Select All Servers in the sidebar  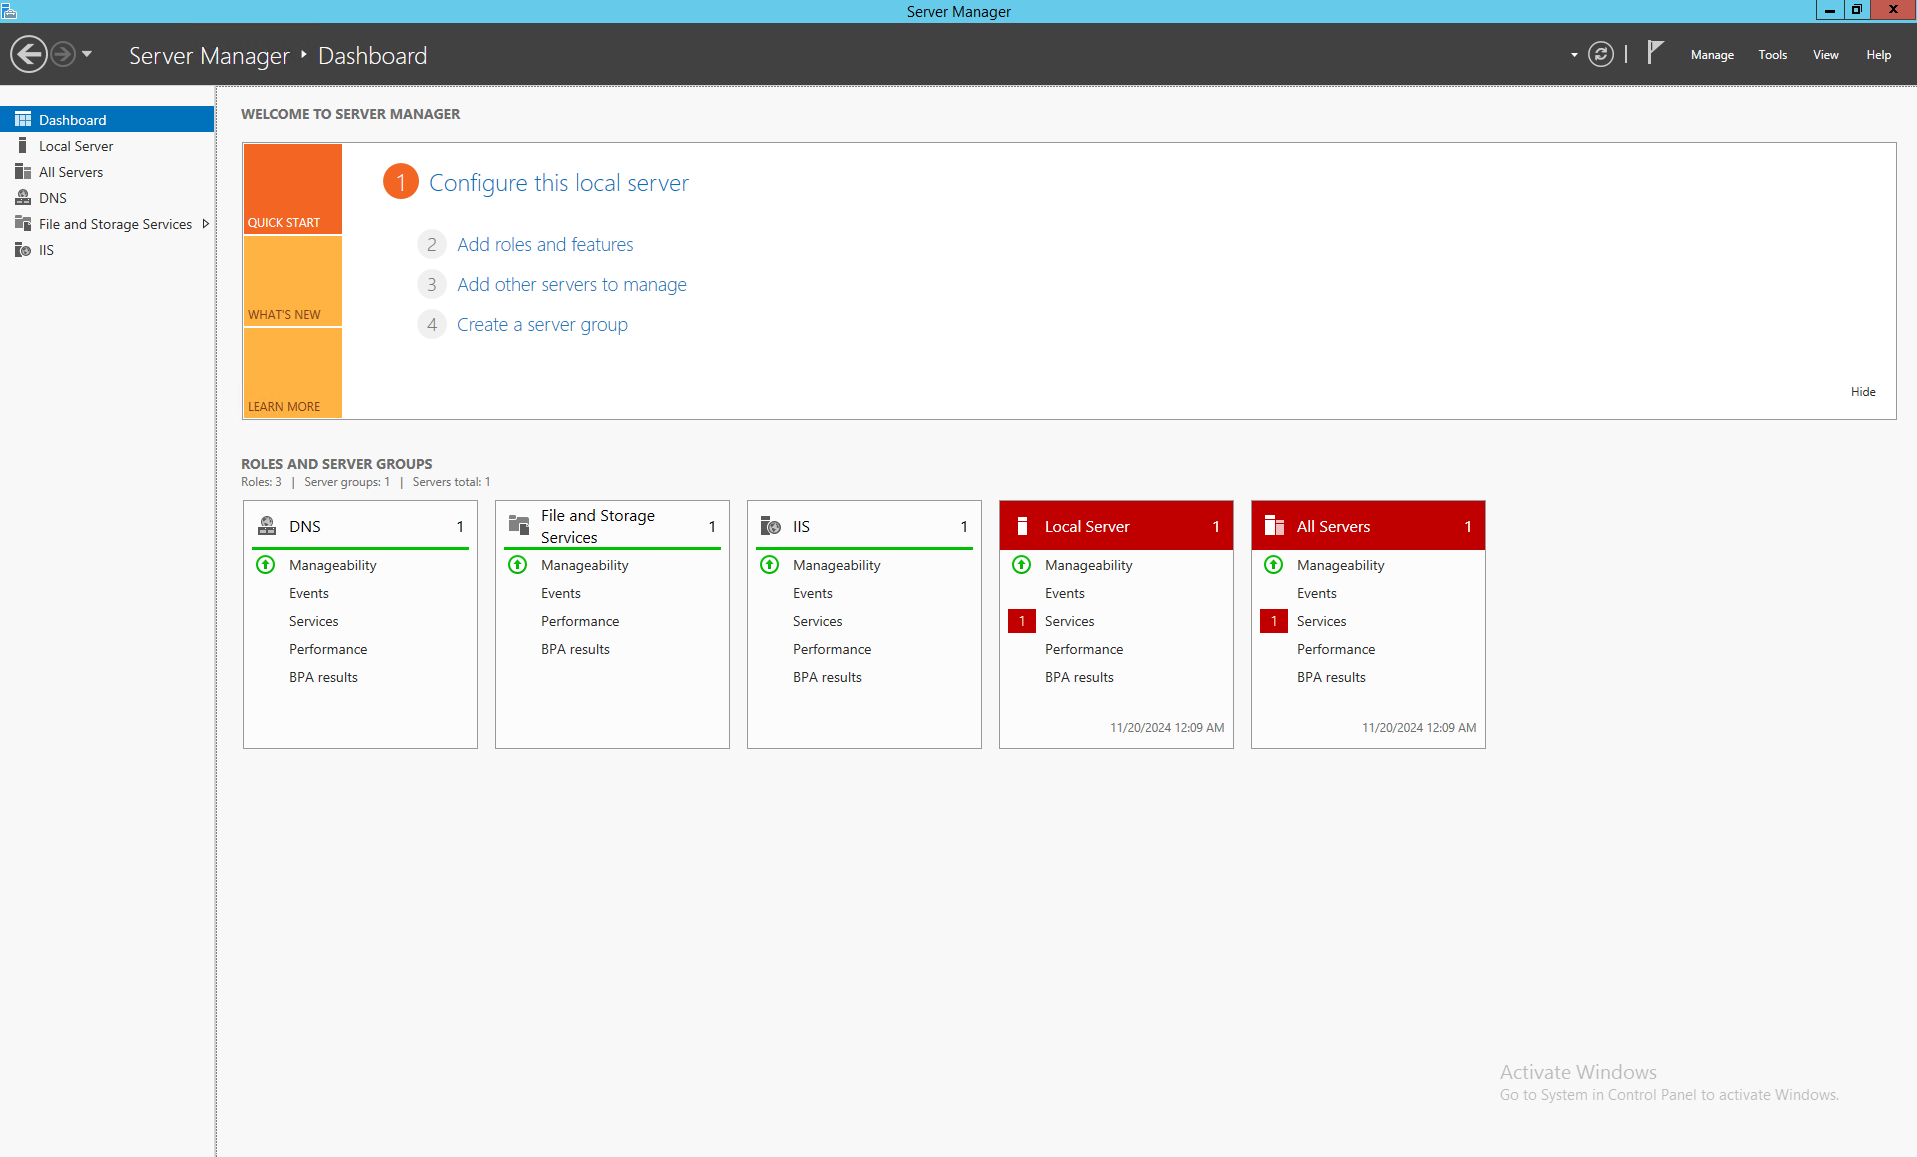click(x=107, y=172)
